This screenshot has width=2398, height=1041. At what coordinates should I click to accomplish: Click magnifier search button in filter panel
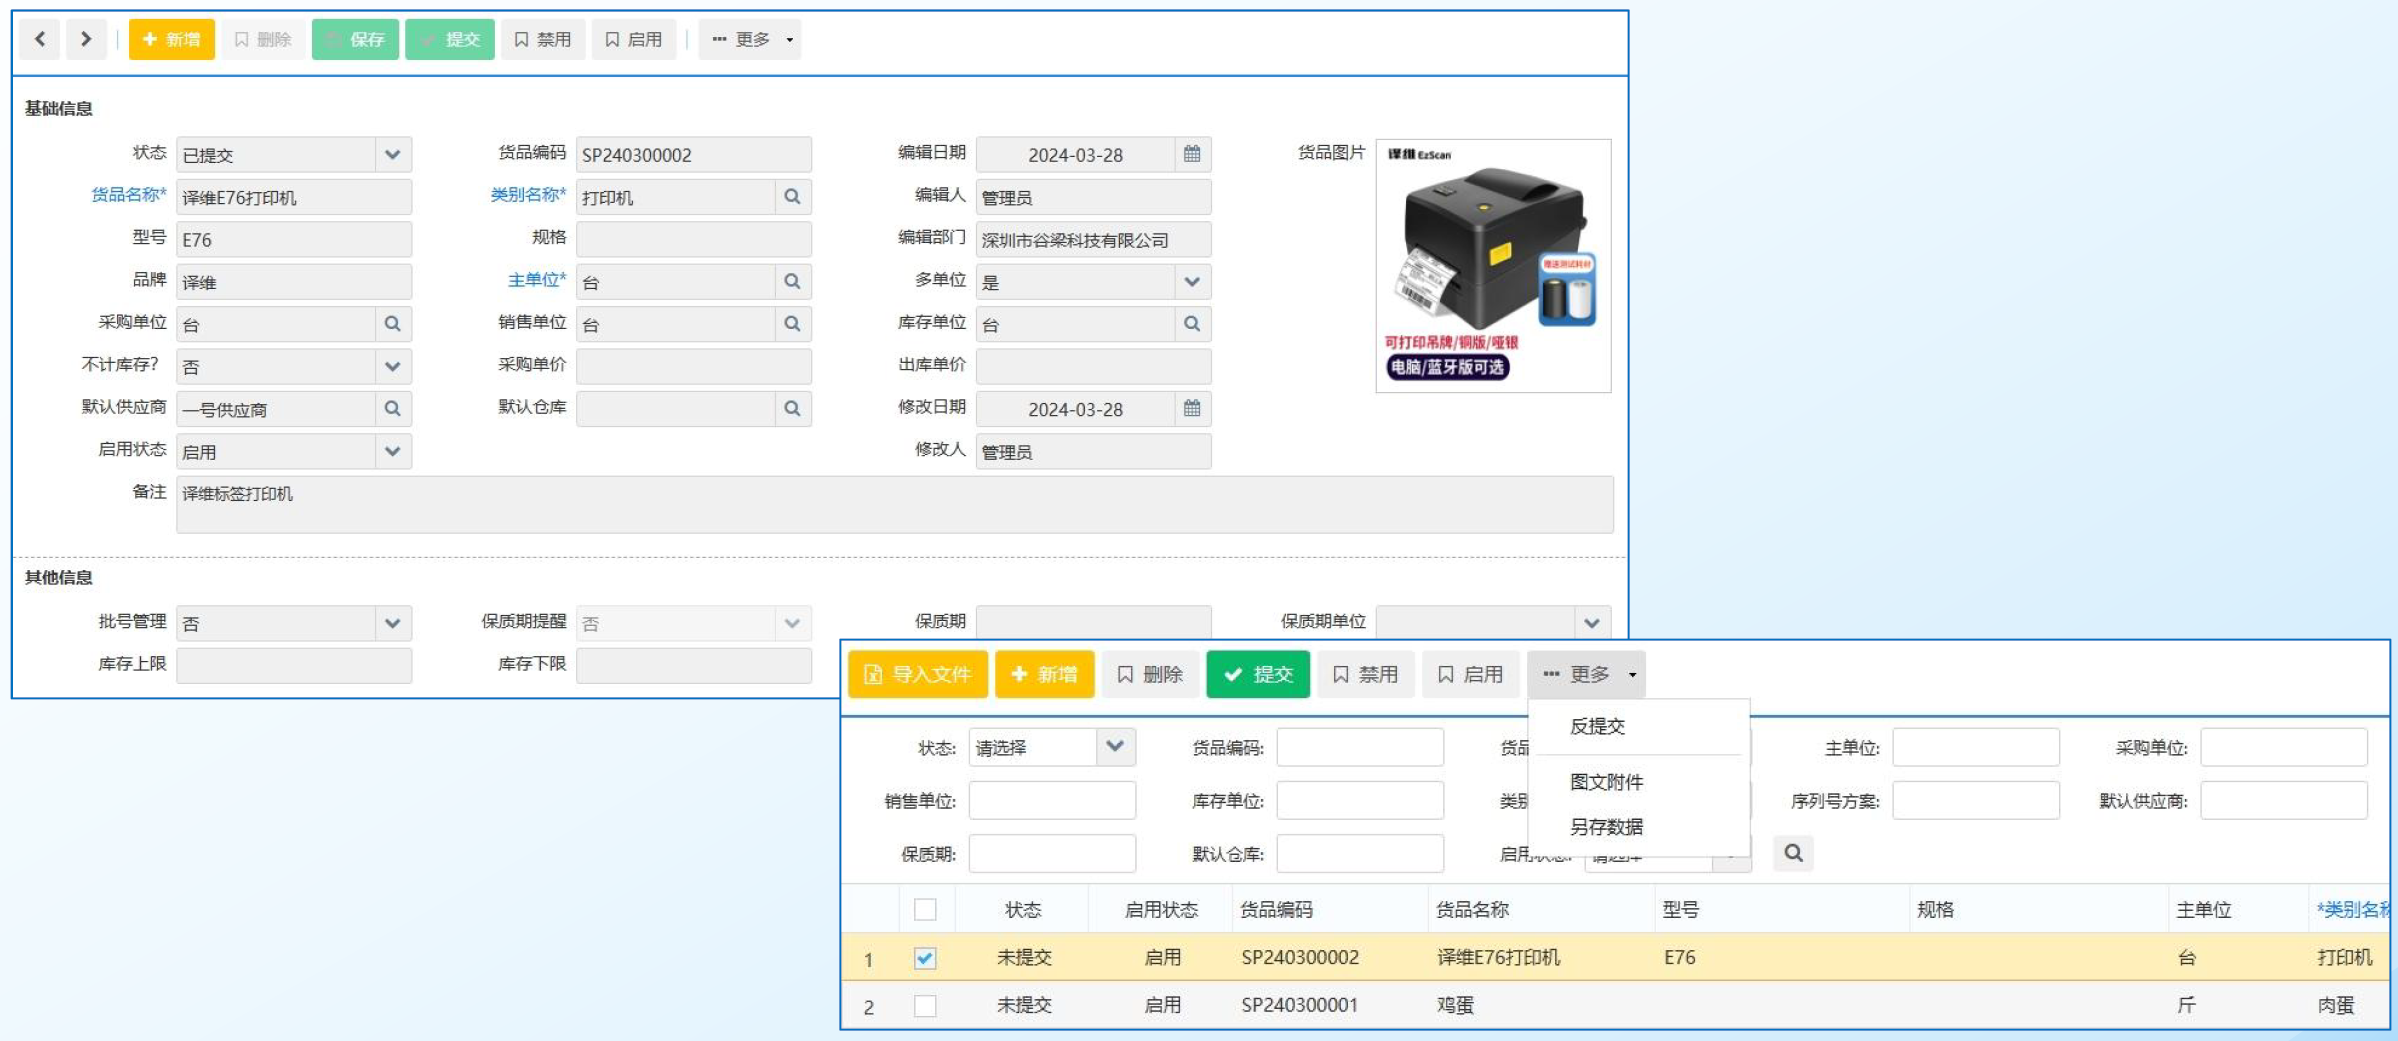[x=1793, y=853]
